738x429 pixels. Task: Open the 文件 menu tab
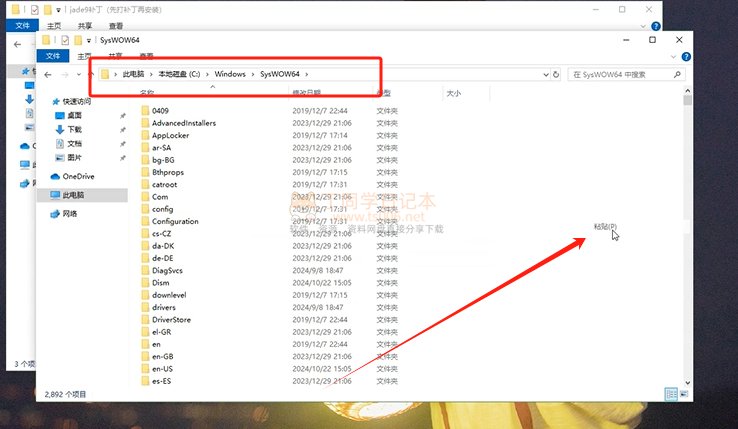[x=53, y=57]
